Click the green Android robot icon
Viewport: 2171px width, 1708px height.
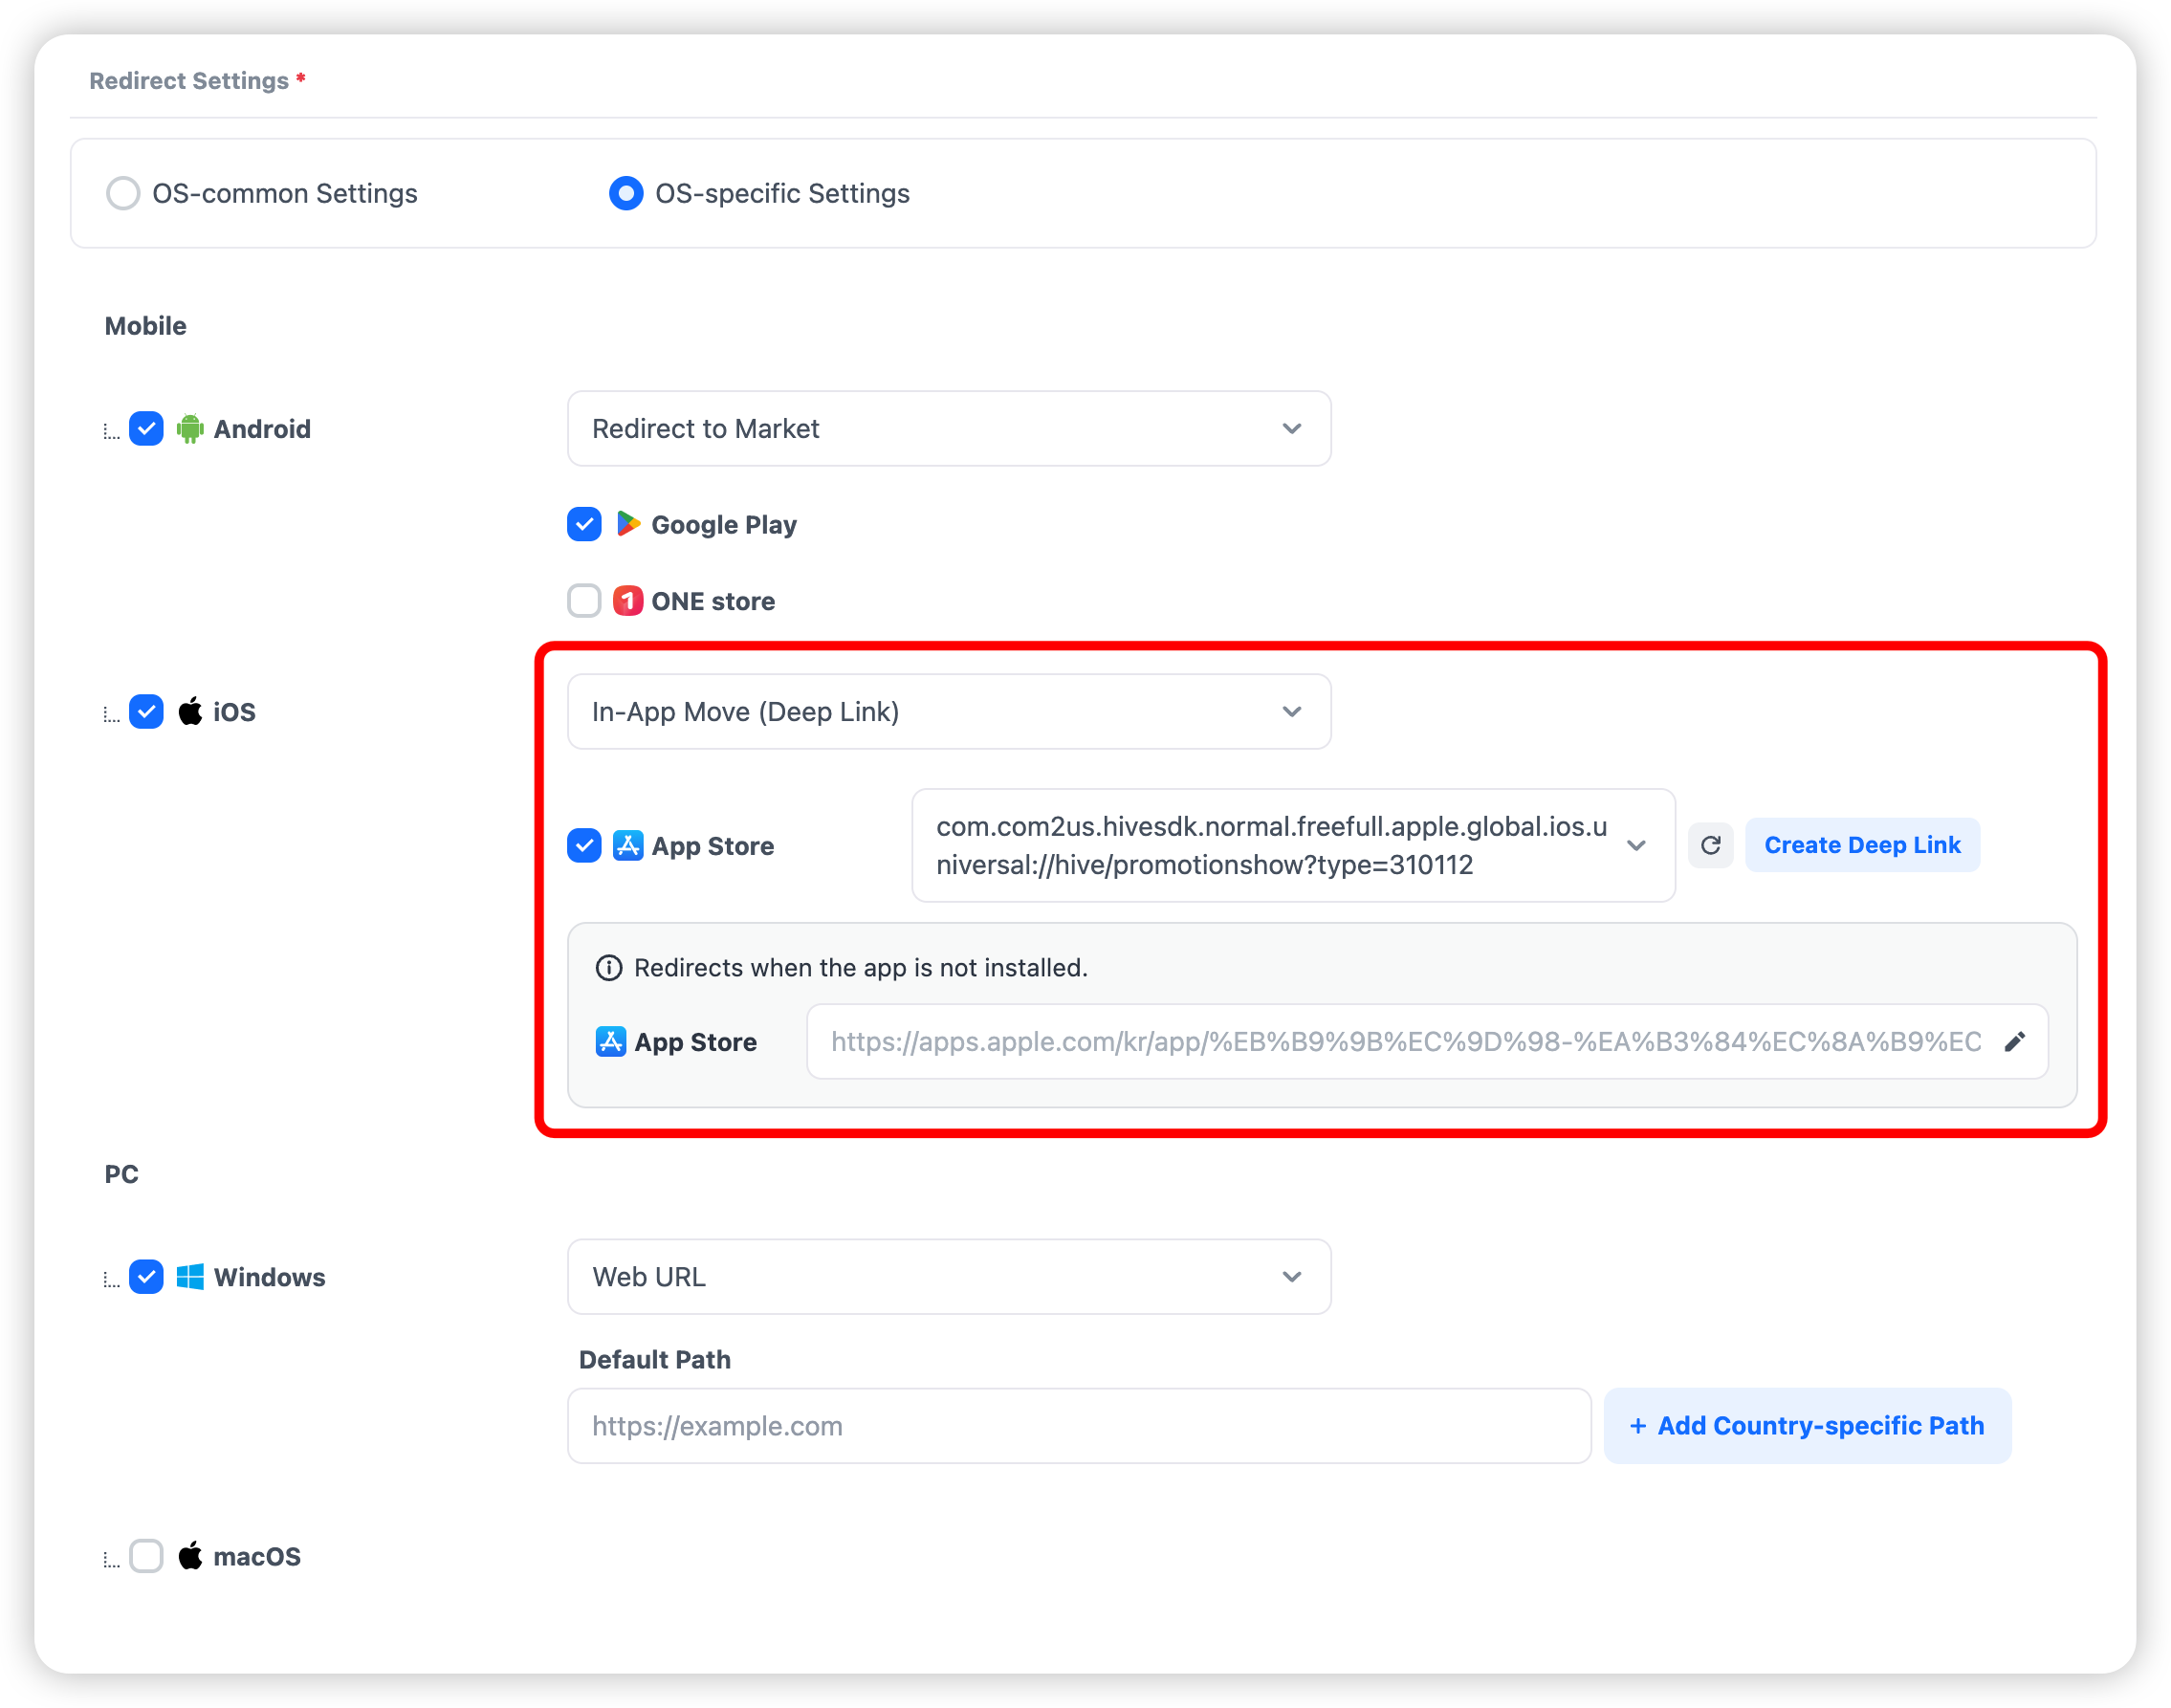190,429
